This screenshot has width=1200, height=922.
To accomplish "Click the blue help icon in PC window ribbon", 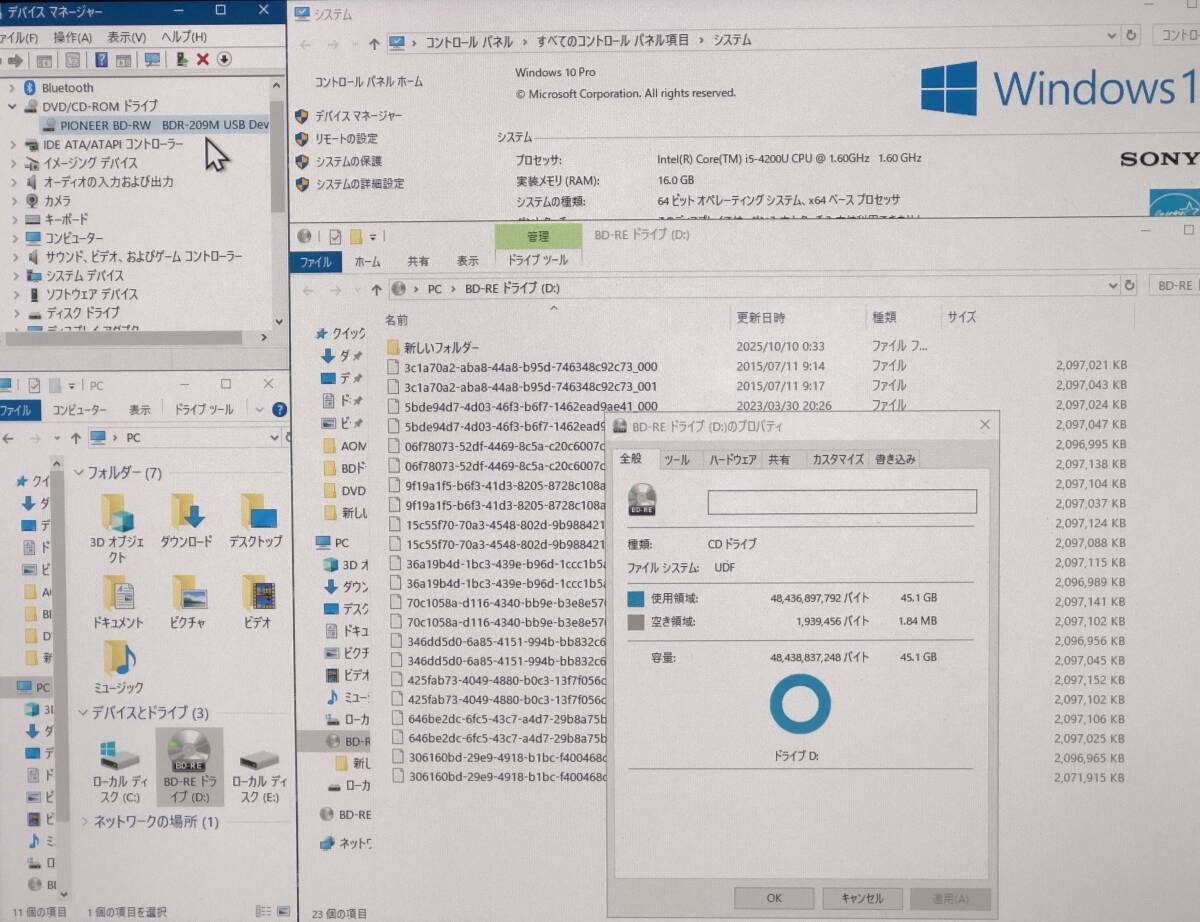I will pyautogui.click(x=279, y=409).
